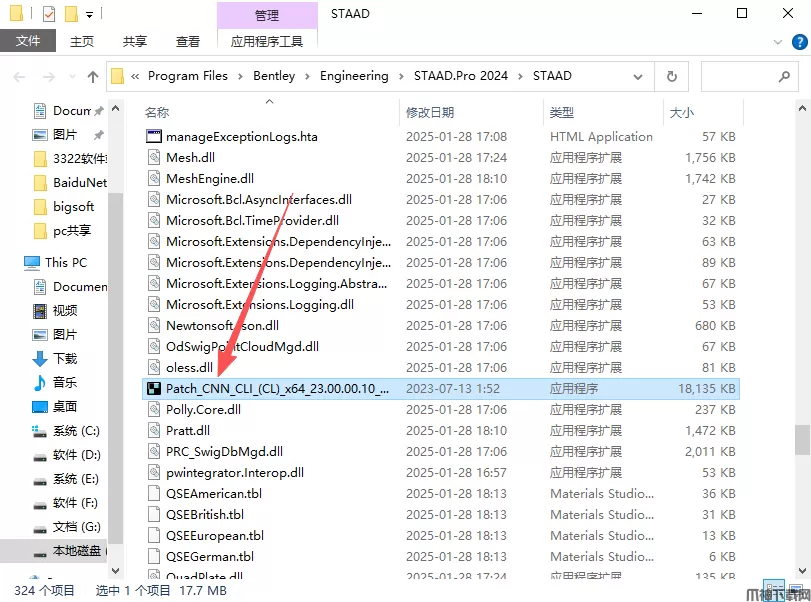Click the 下载 downloads arrow icon

click(40, 358)
